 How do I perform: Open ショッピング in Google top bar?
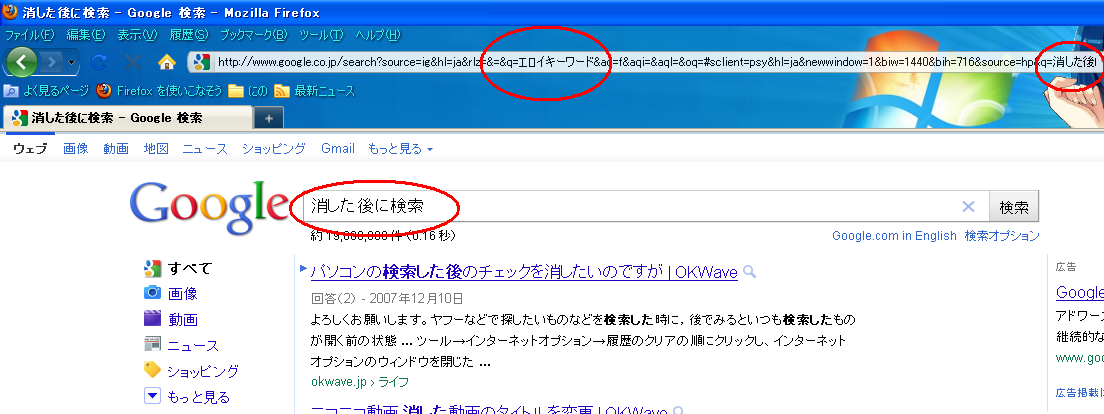[x=274, y=149]
